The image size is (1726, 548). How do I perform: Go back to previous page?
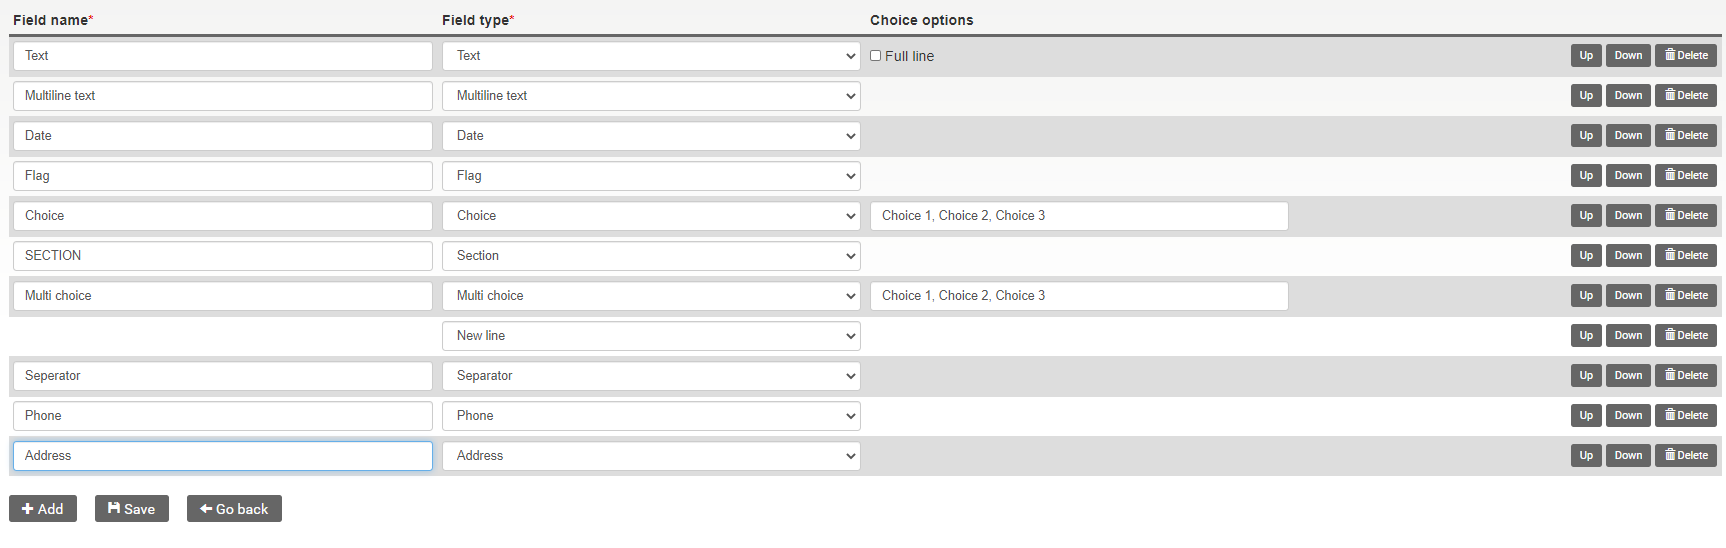click(x=234, y=509)
